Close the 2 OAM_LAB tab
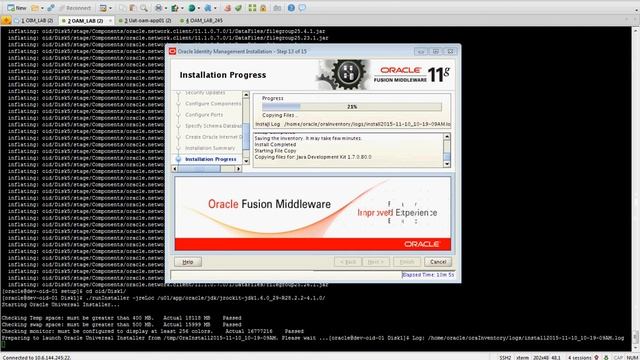The image size is (640, 360). [110, 20]
